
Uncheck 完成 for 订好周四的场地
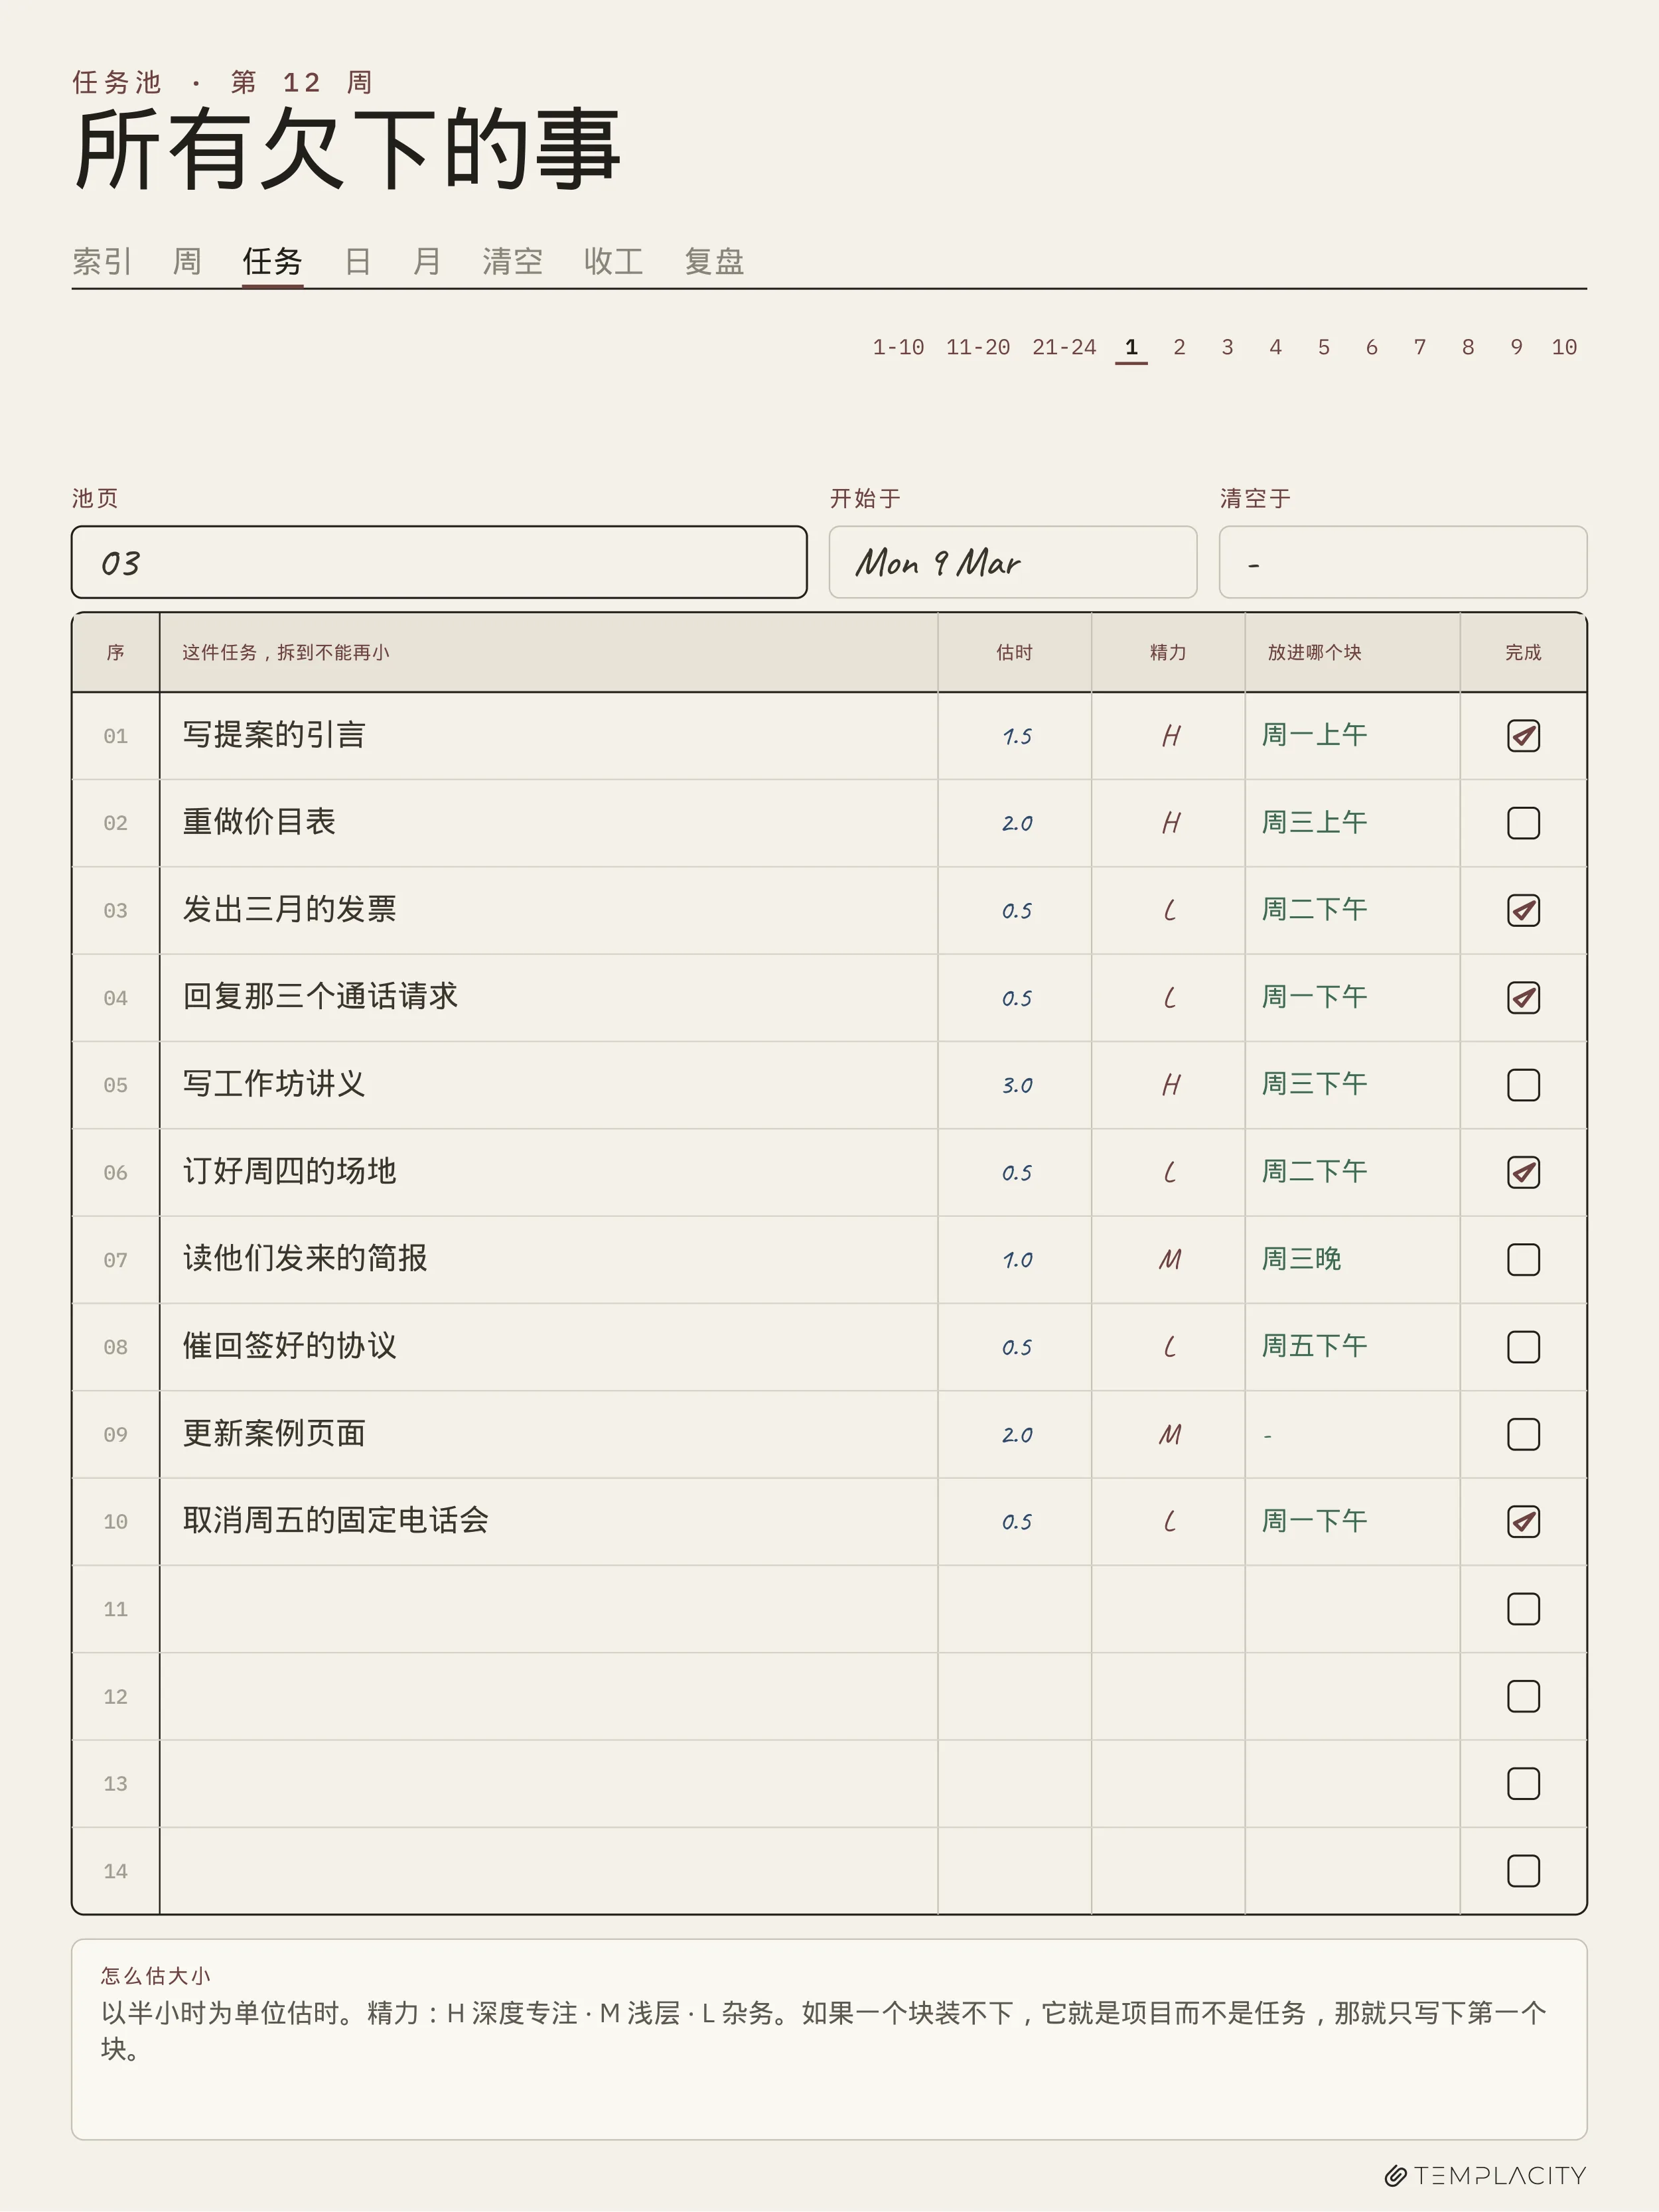click(x=1523, y=1172)
